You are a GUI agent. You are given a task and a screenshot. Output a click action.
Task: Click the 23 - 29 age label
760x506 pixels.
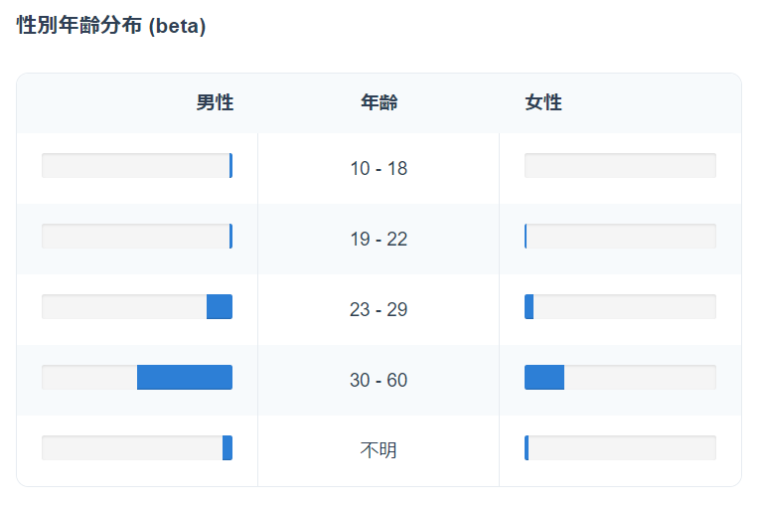click(379, 309)
